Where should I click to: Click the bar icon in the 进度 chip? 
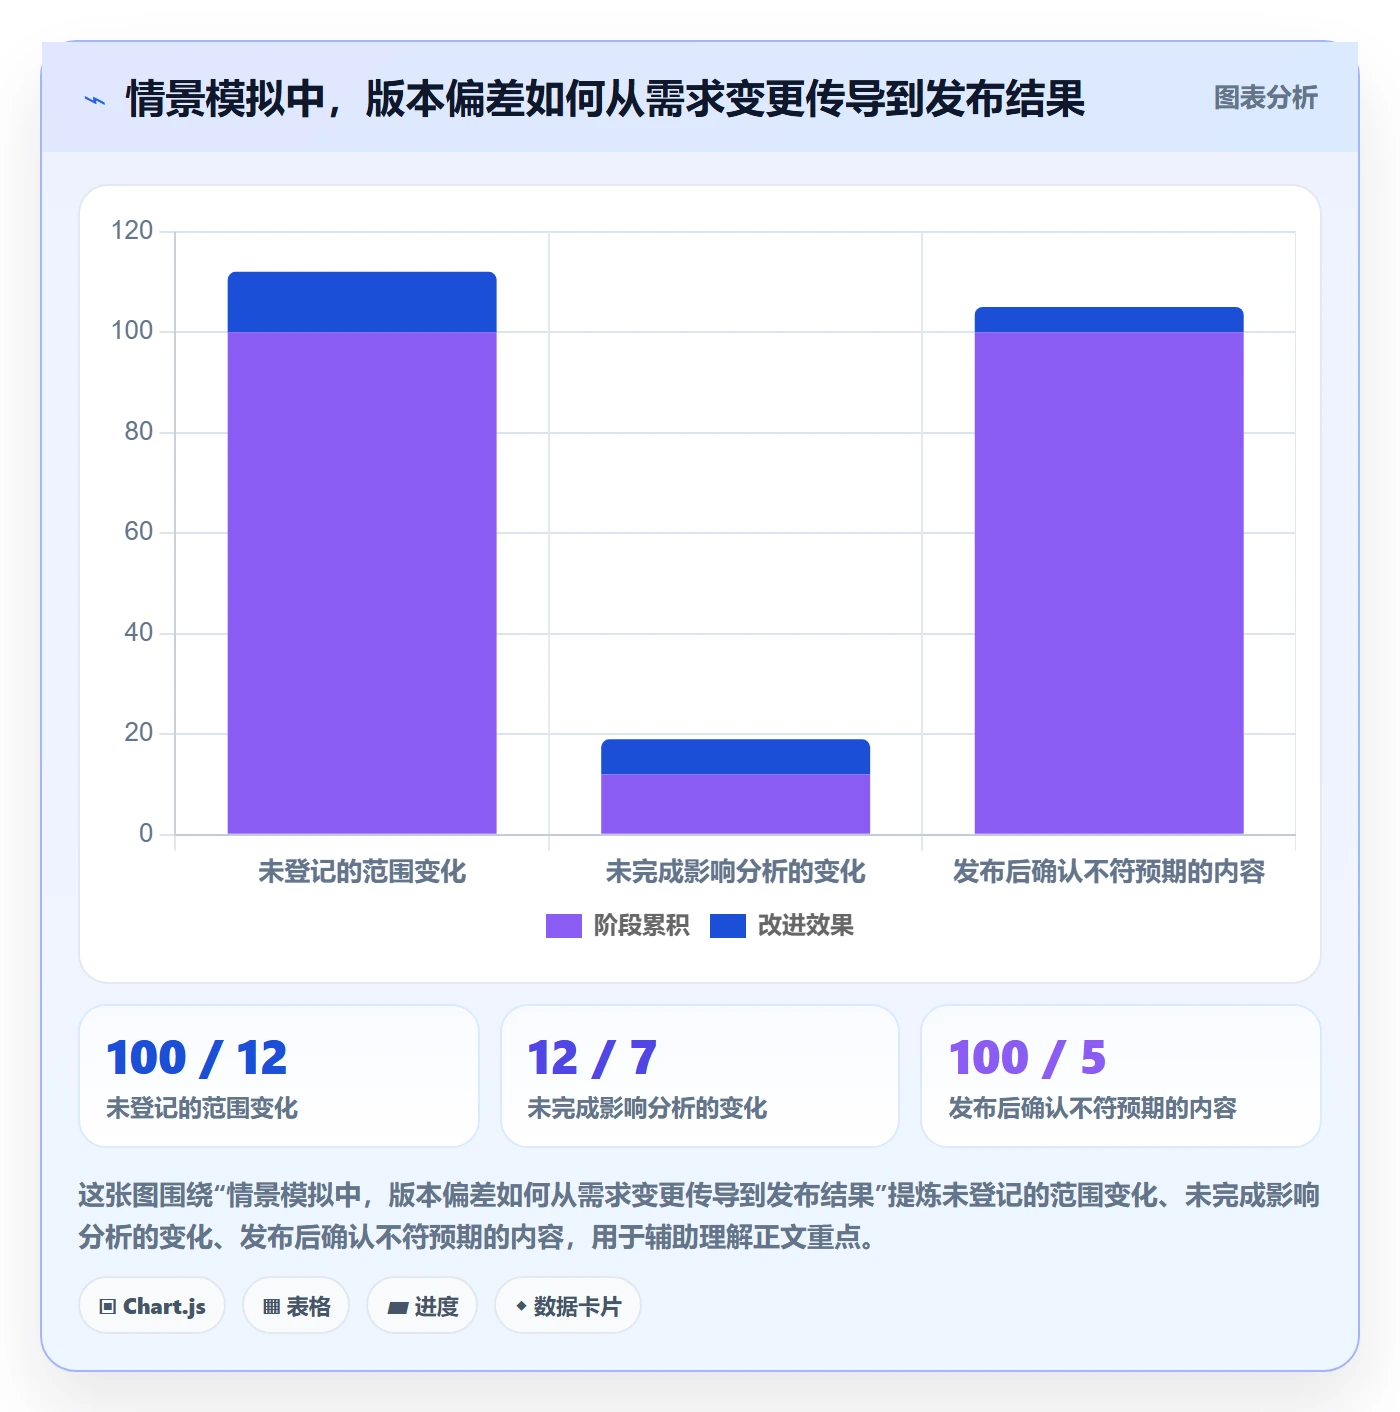click(397, 1307)
